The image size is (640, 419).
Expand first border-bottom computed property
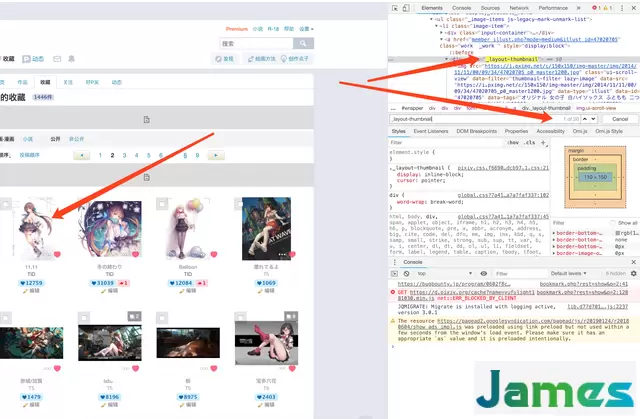point(554,233)
